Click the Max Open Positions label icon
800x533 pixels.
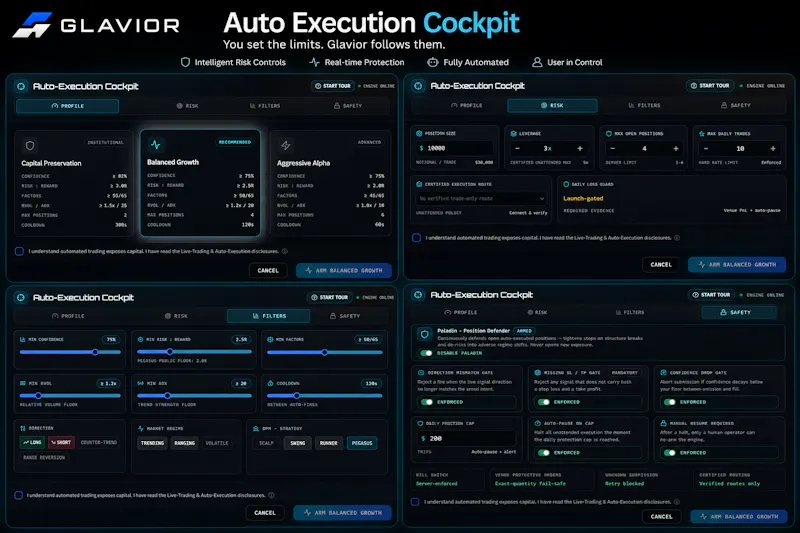point(609,134)
